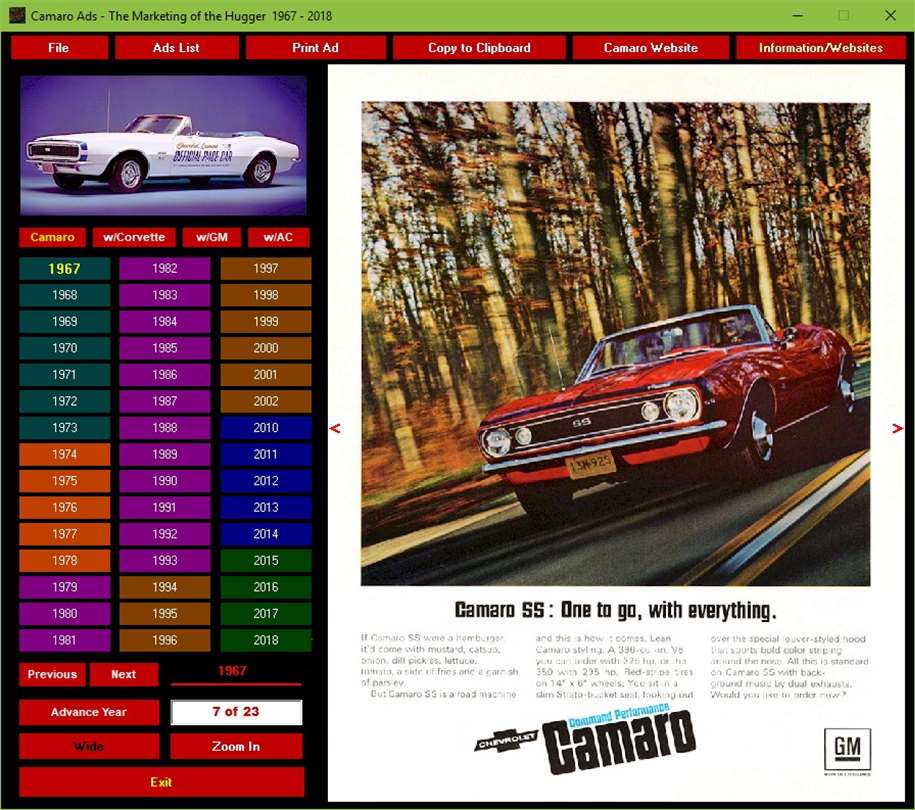Select year 2001
The width and height of the screenshot is (915, 810).
266,375
